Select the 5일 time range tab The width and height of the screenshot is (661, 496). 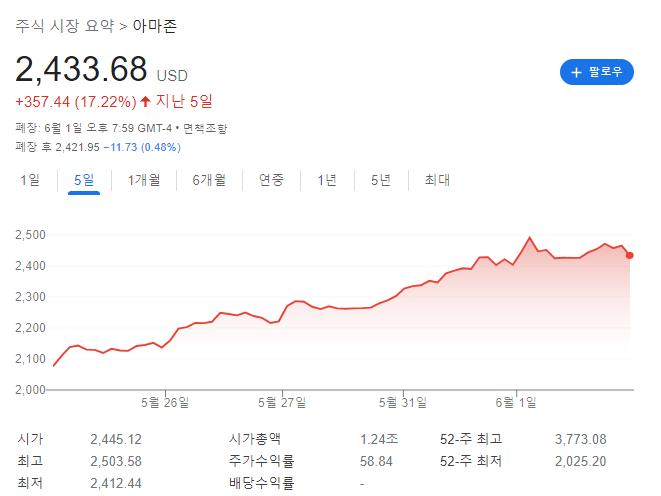[x=84, y=180]
